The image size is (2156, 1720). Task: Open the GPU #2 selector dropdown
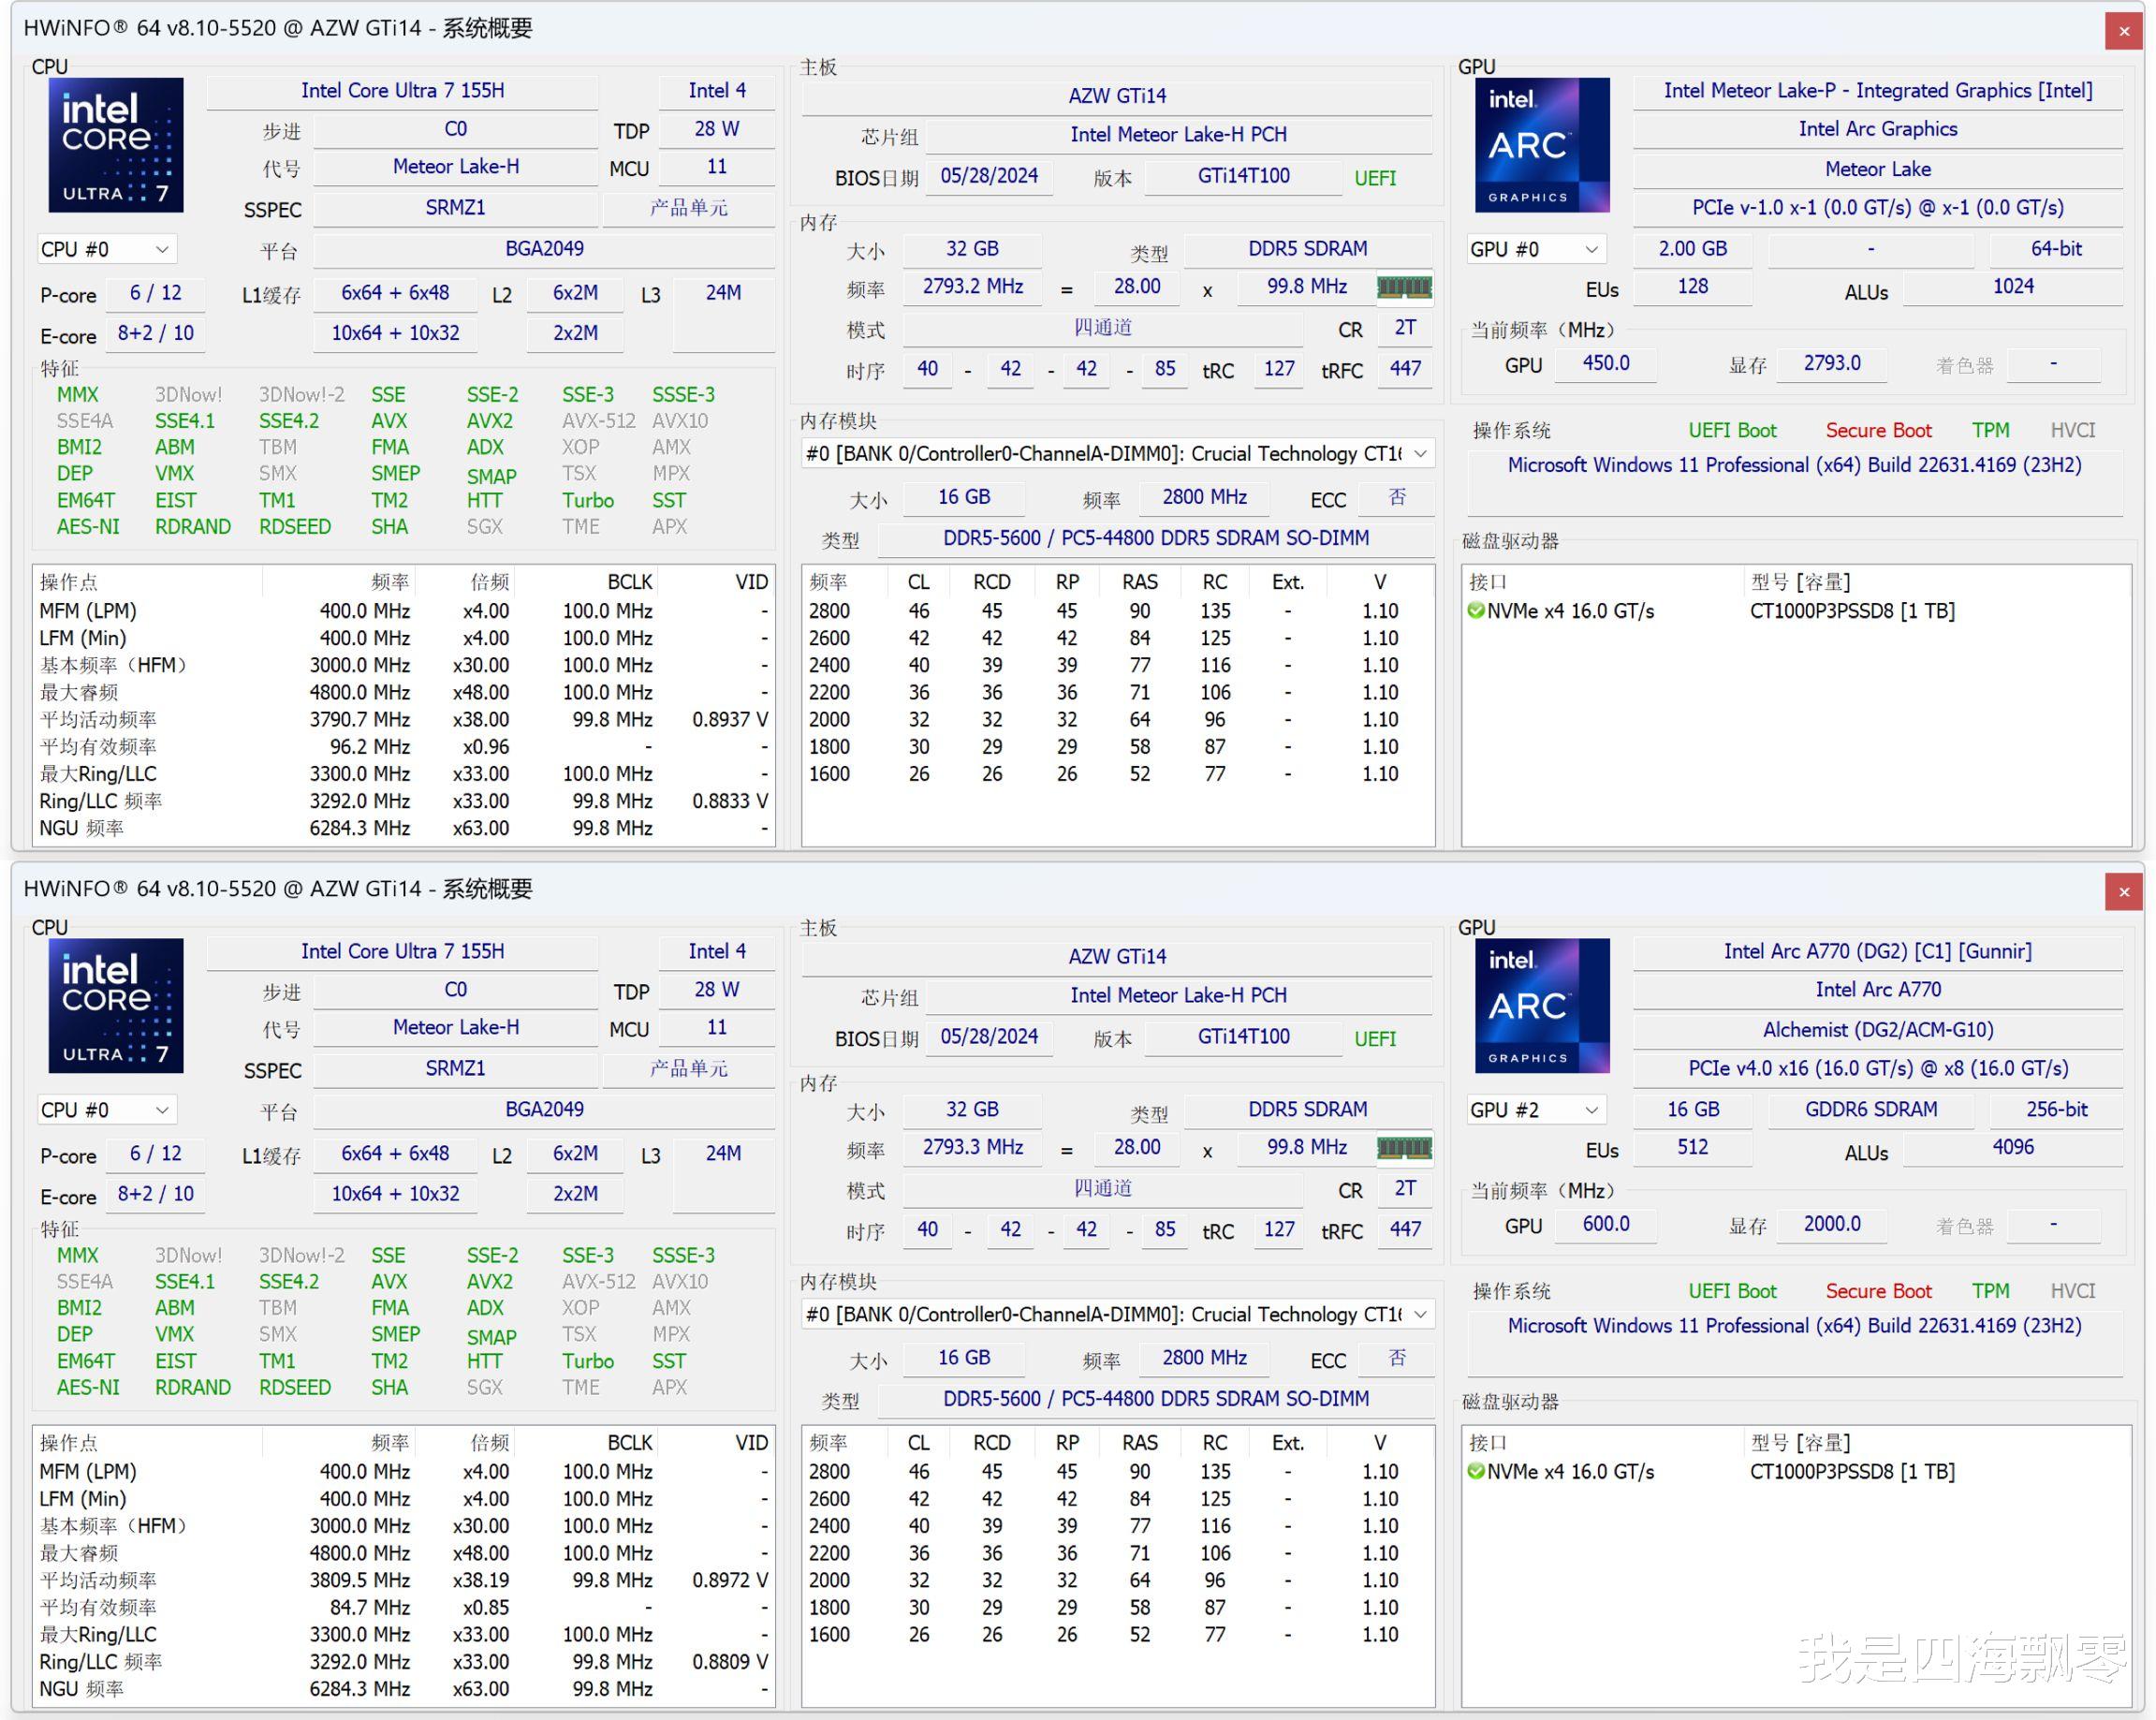pyautogui.click(x=1535, y=1110)
